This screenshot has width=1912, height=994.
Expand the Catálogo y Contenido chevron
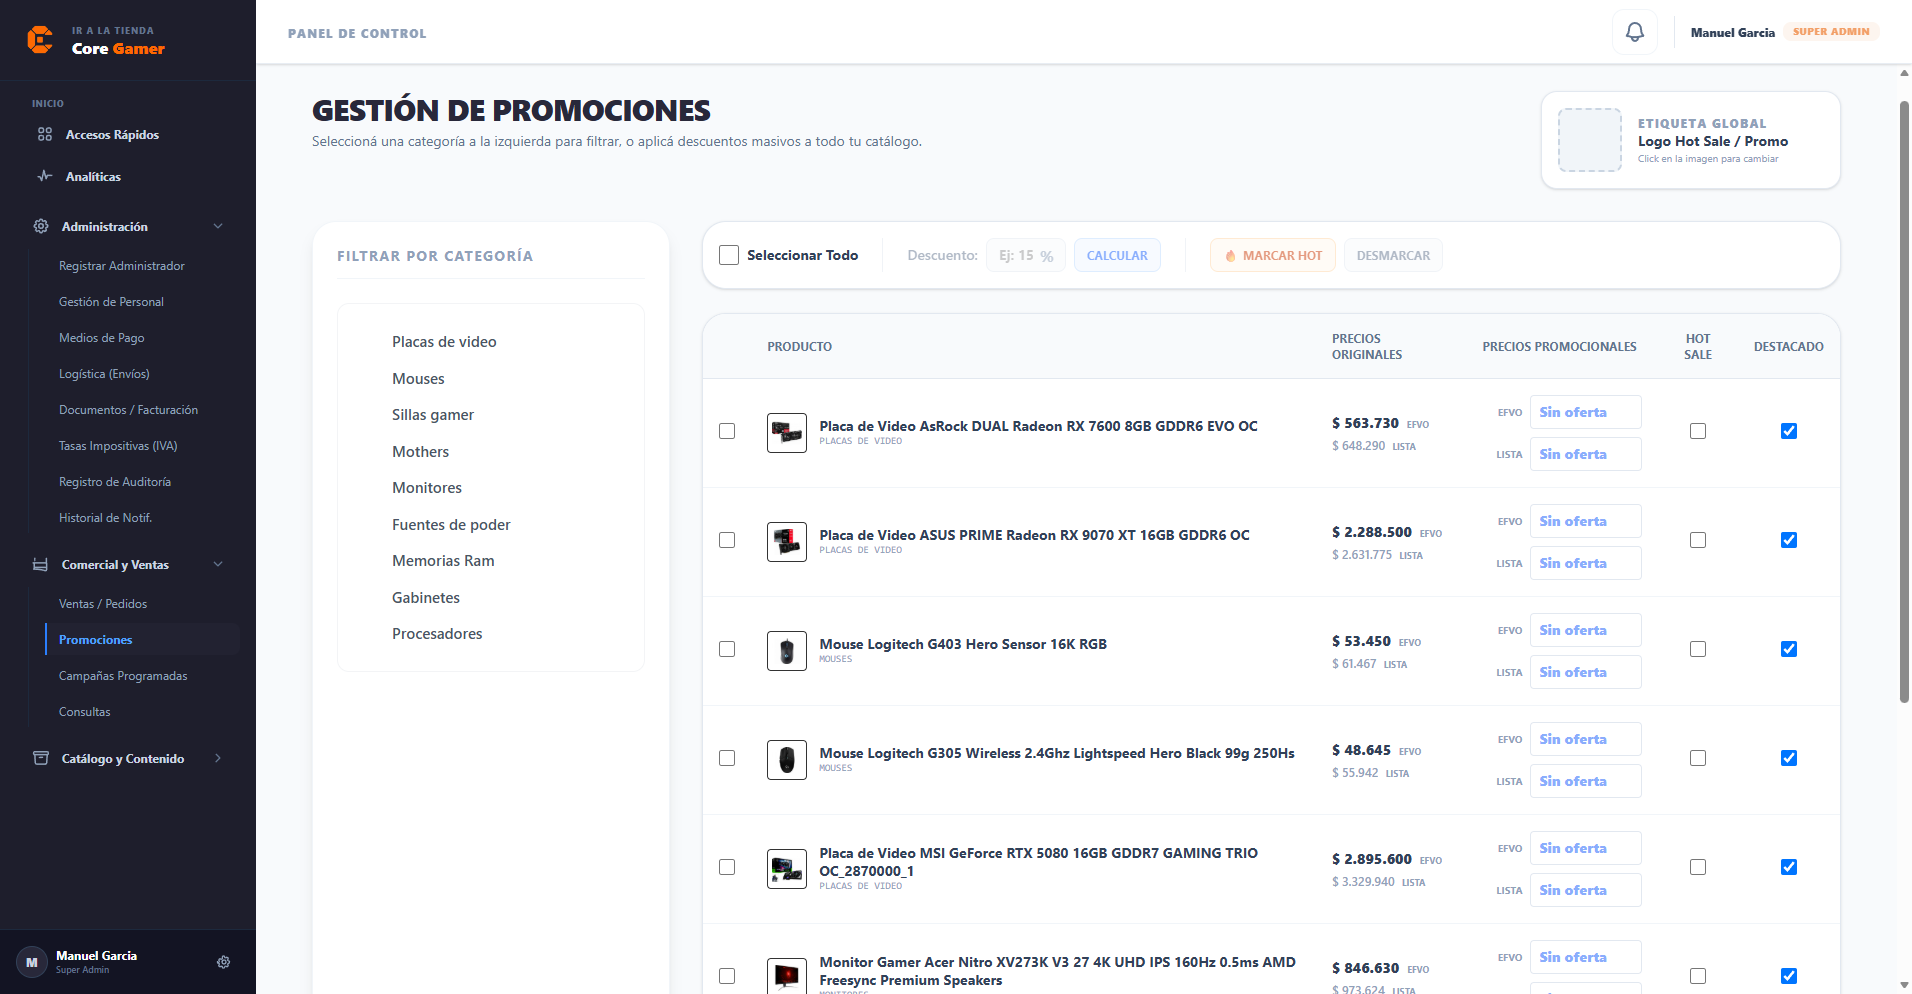[x=218, y=758]
